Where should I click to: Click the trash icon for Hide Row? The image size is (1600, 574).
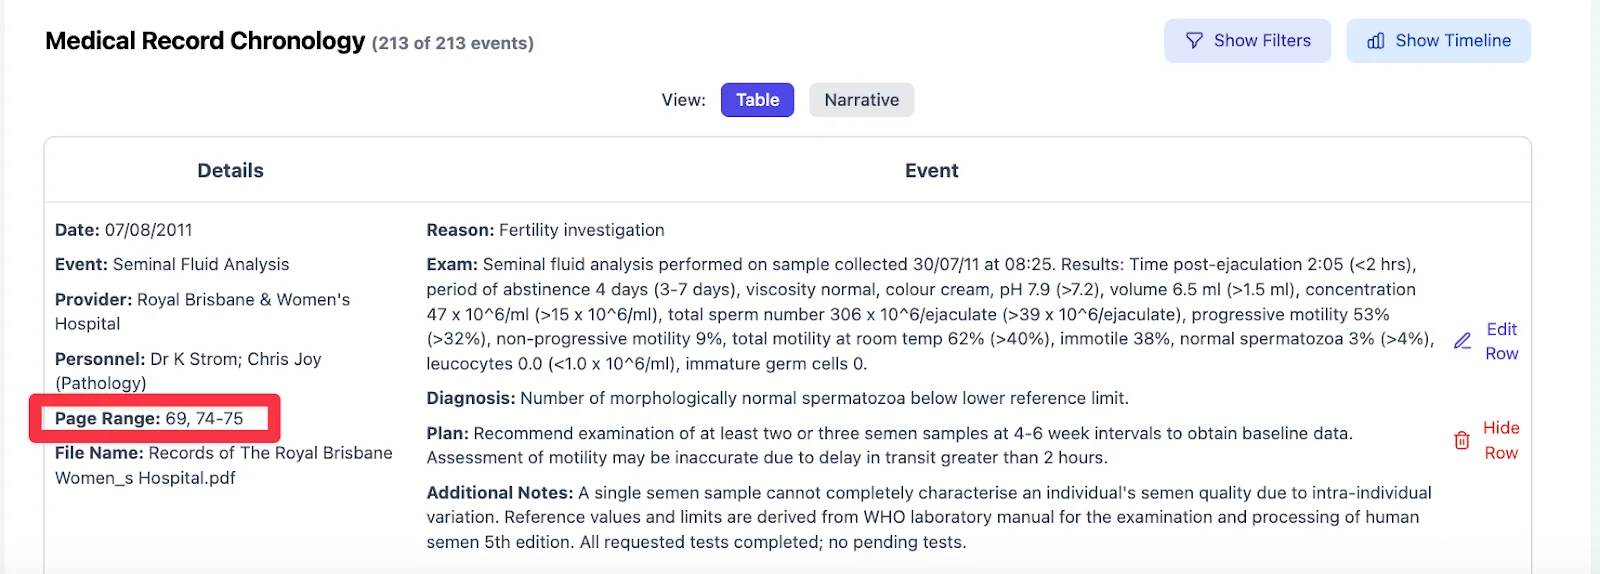point(1461,440)
